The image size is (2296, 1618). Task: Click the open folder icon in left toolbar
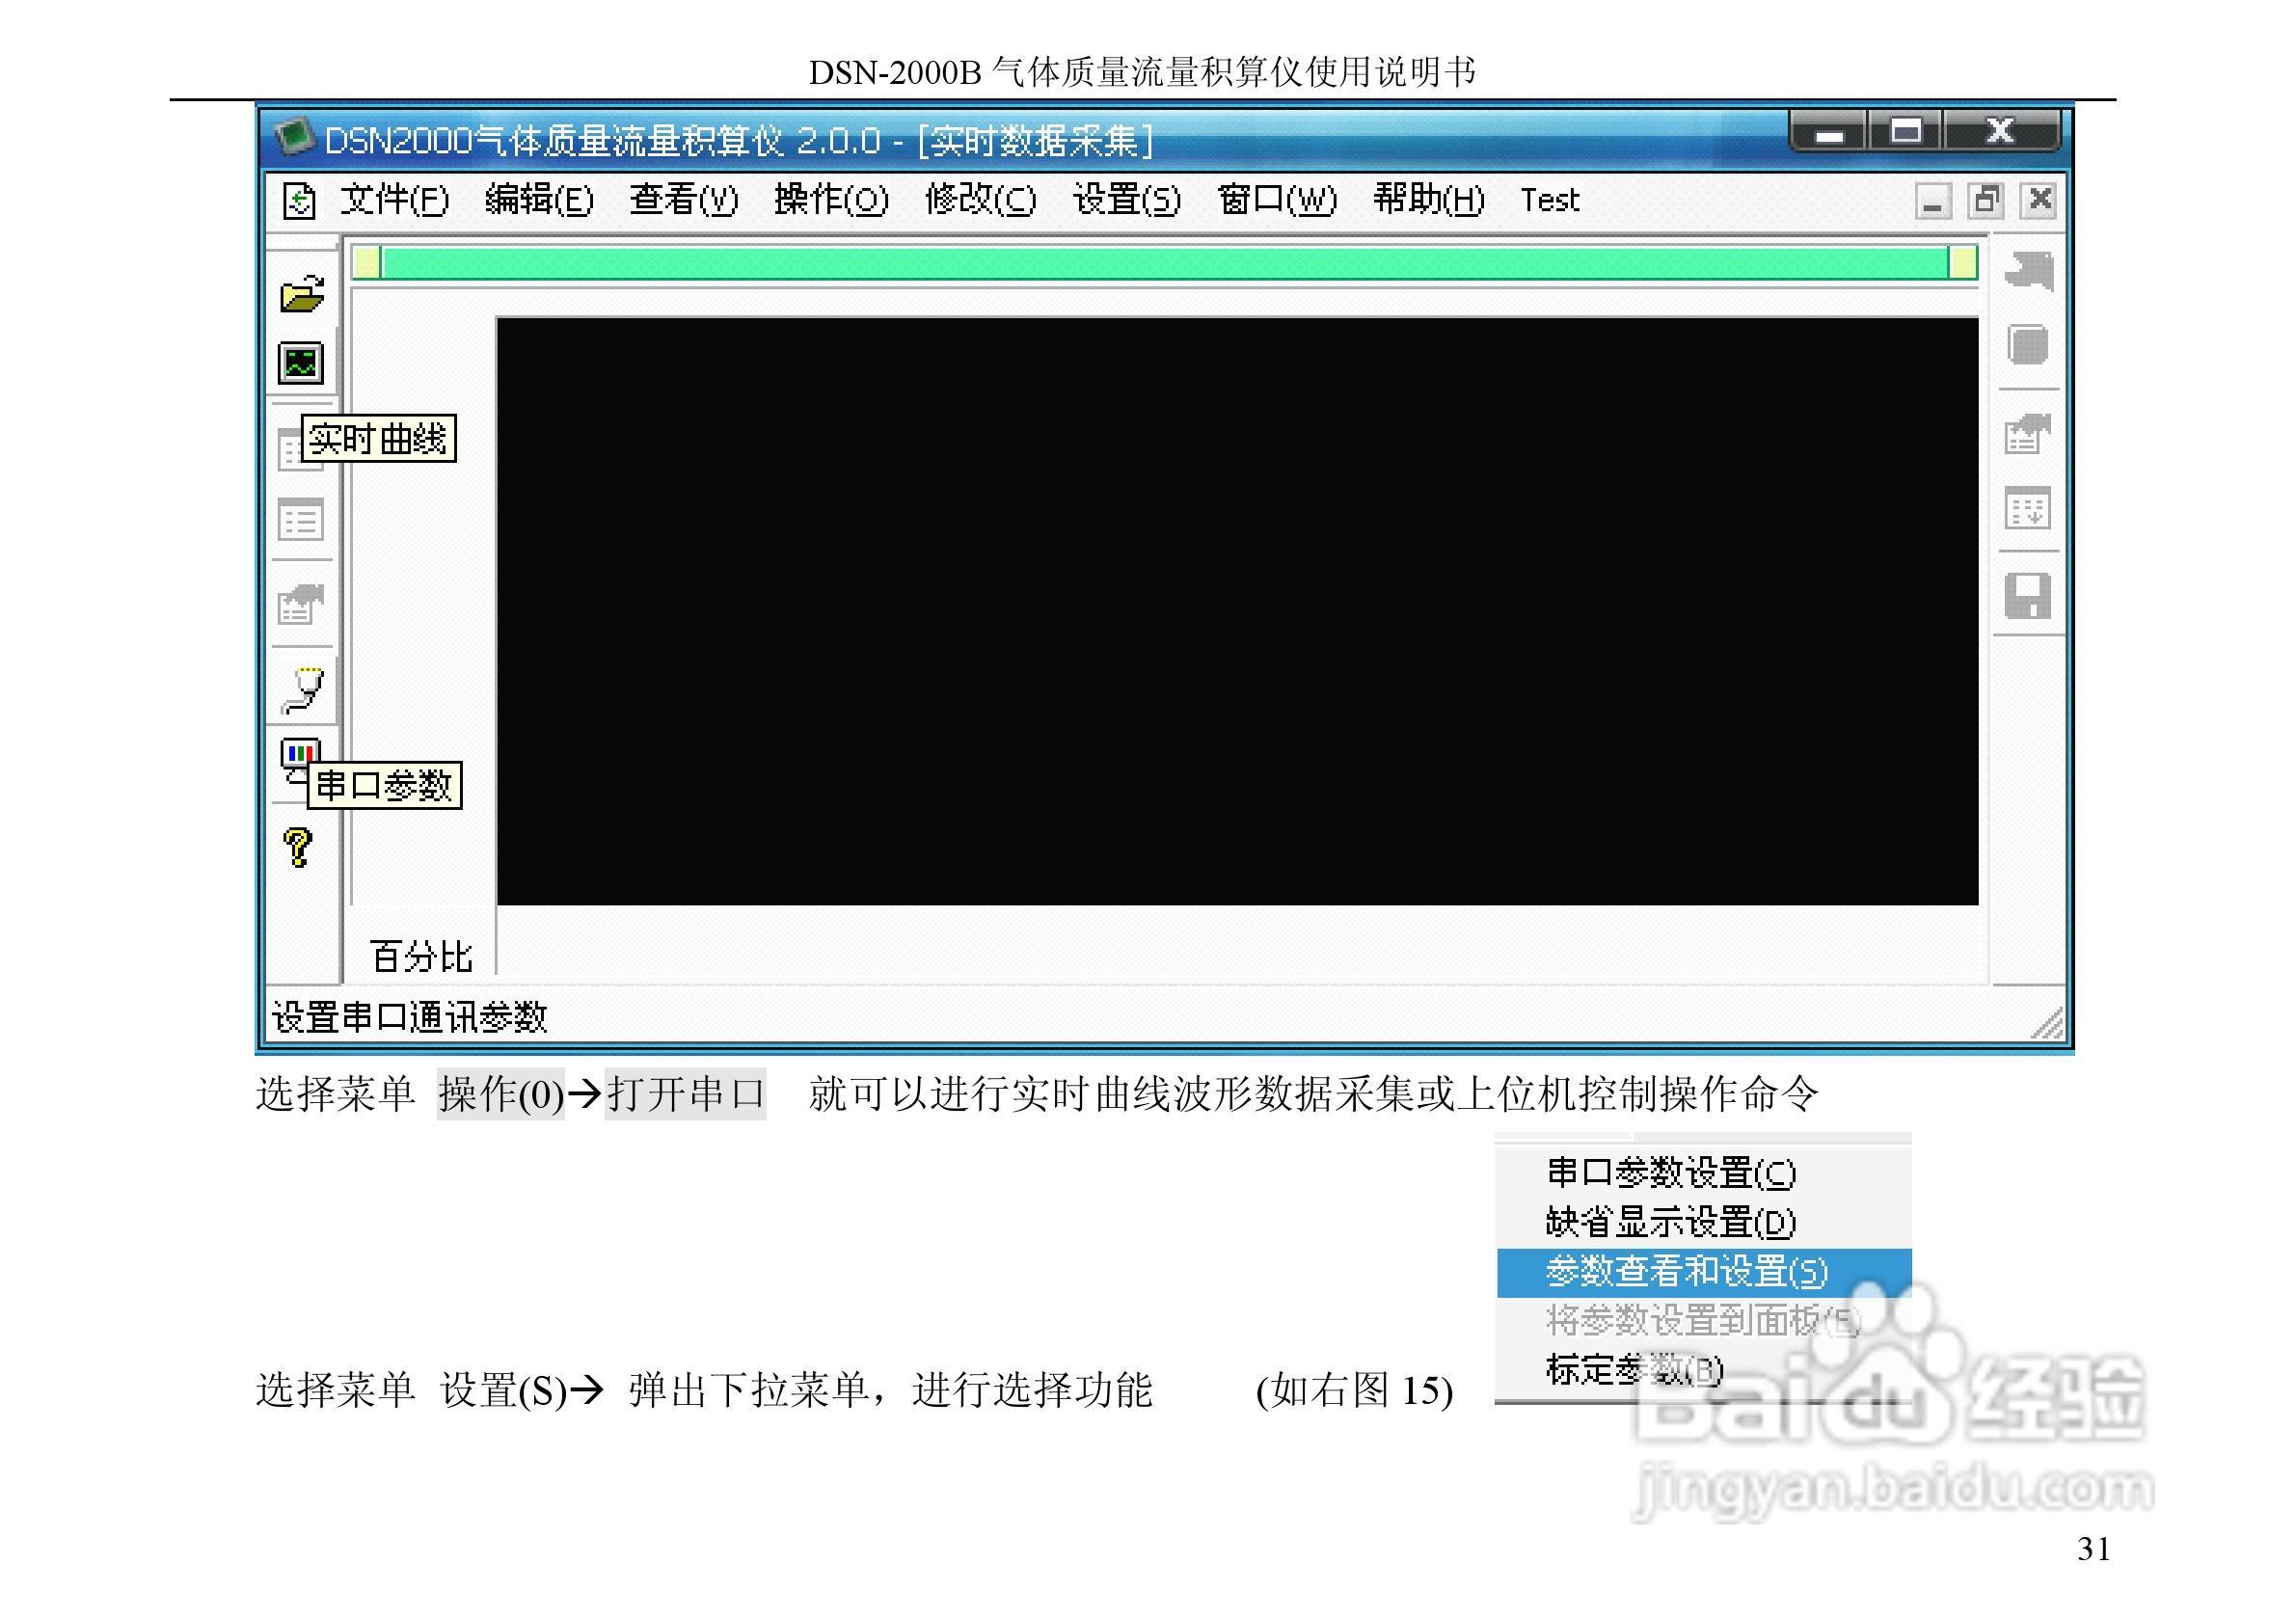pos(302,294)
